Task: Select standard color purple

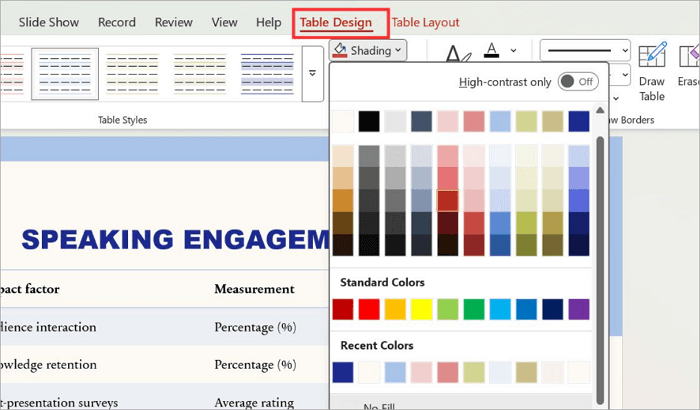Action: coord(579,309)
